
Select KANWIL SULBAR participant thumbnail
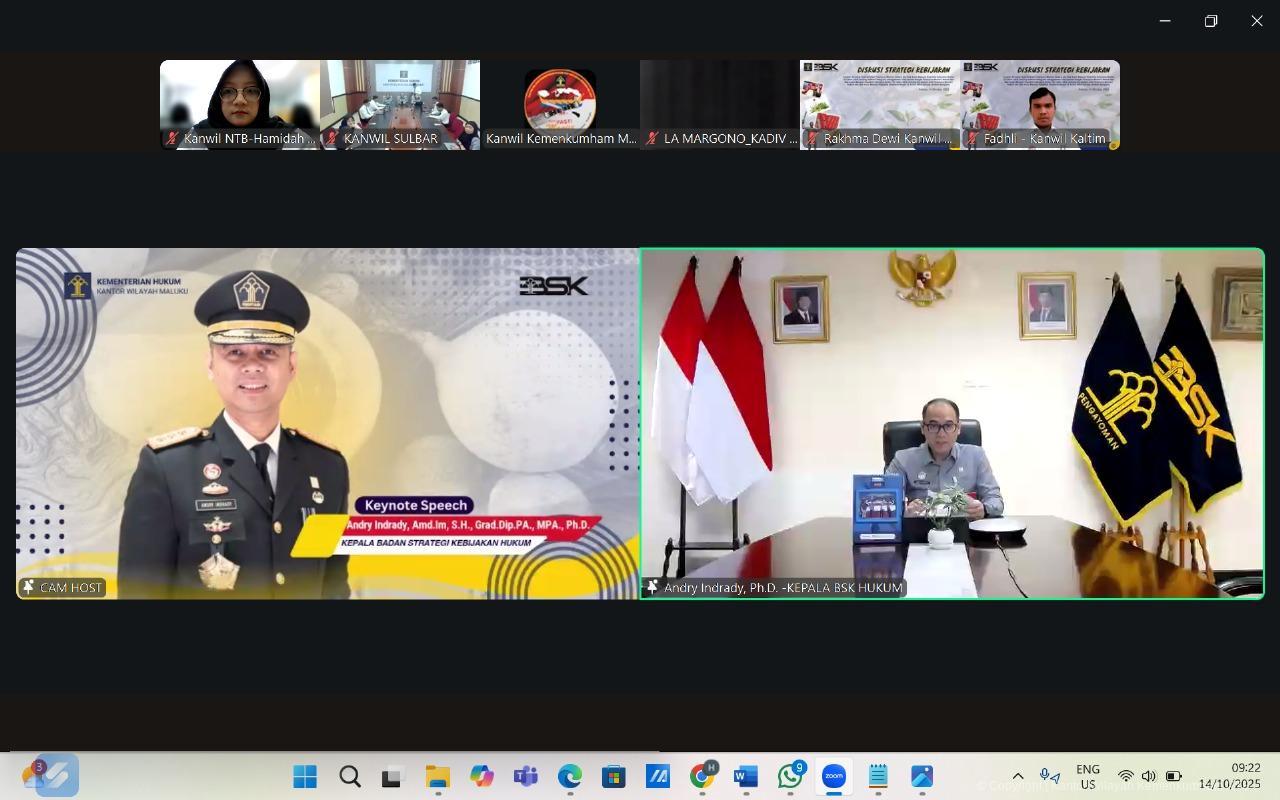400,104
